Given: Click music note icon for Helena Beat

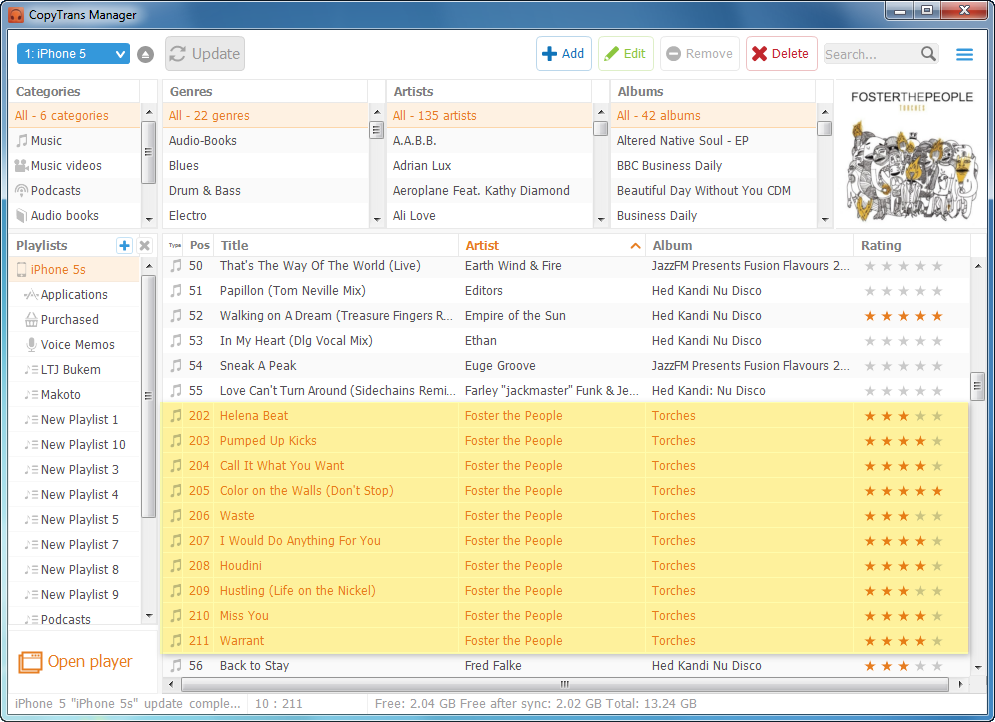Looking at the screenshot, I should (x=176, y=416).
